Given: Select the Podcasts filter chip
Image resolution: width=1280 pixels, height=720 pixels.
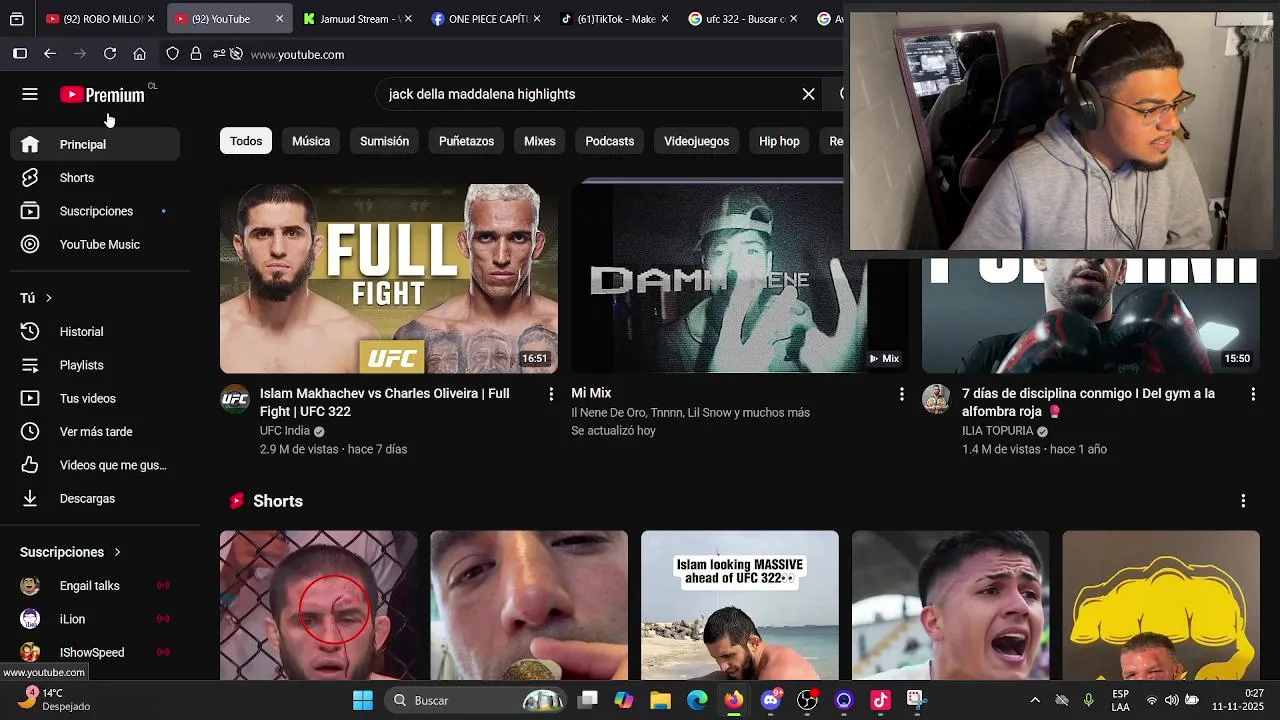Looking at the screenshot, I should pyautogui.click(x=610, y=141).
